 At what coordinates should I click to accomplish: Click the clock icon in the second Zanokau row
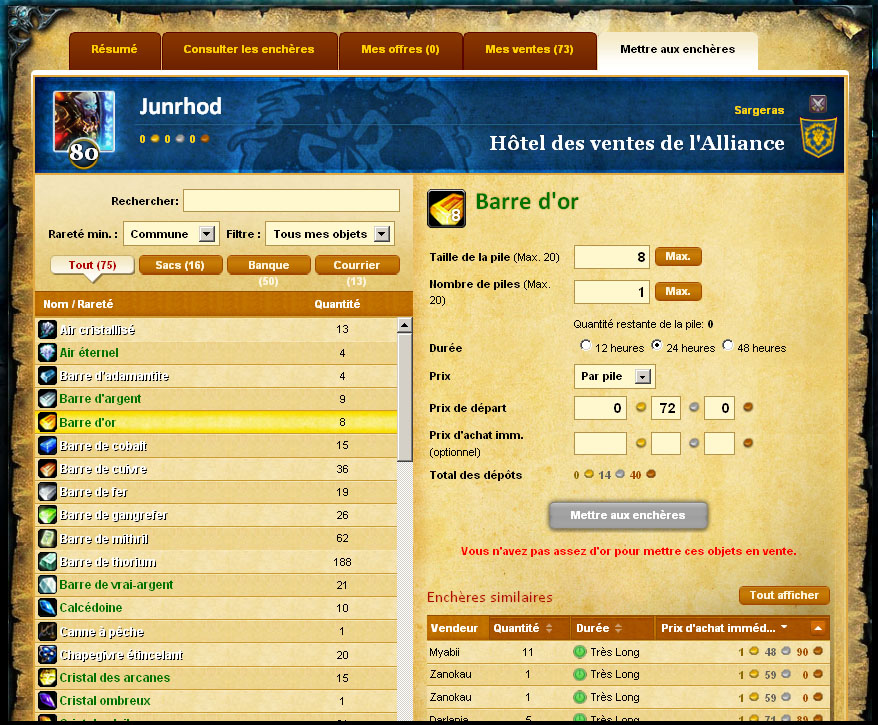580,698
